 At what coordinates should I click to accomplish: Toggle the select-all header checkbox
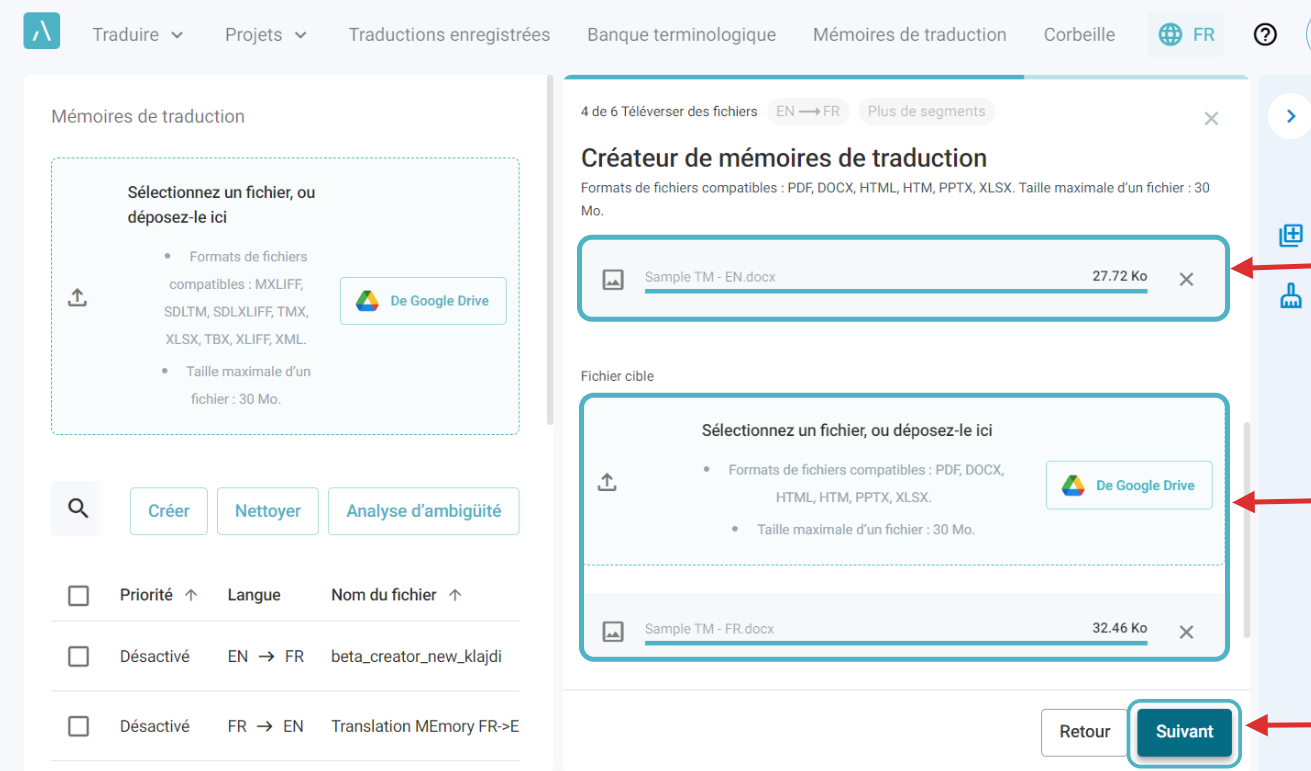tap(79, 596)
